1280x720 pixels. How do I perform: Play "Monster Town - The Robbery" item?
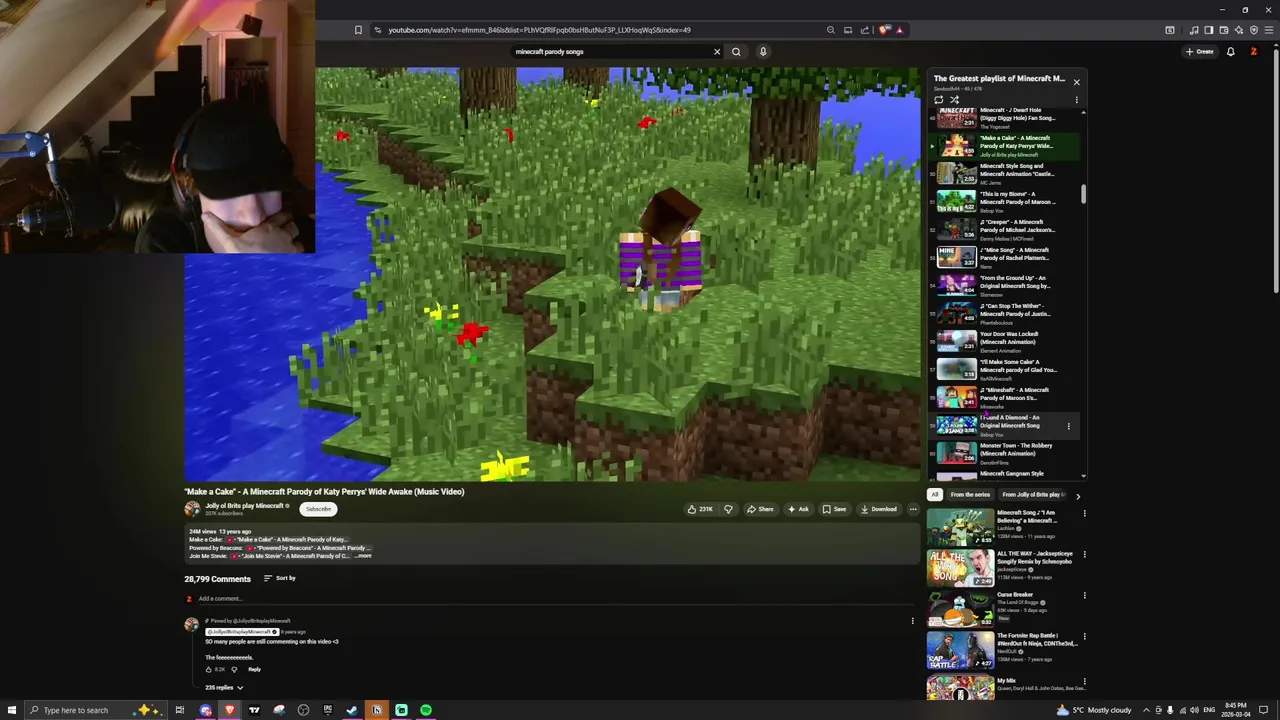(1005, 453)
